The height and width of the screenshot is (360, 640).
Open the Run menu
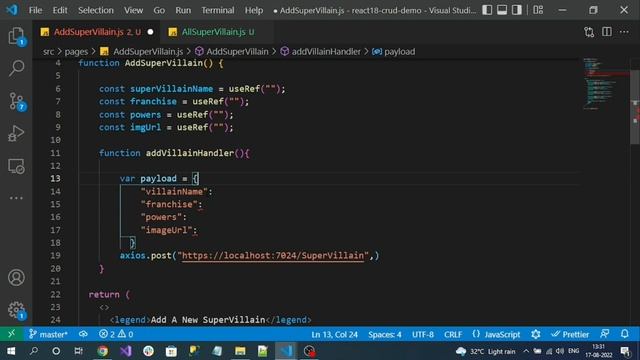point(183,10)
